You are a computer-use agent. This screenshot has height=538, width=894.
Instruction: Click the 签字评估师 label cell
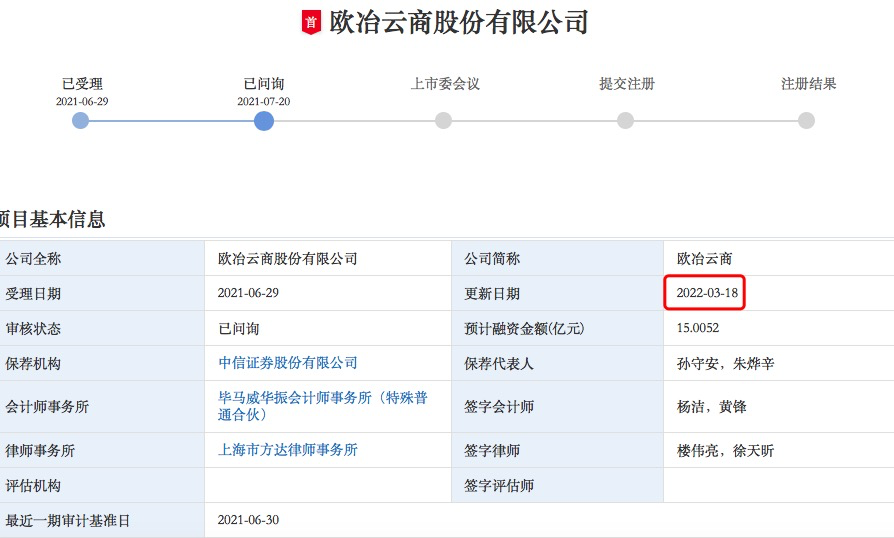558,486
